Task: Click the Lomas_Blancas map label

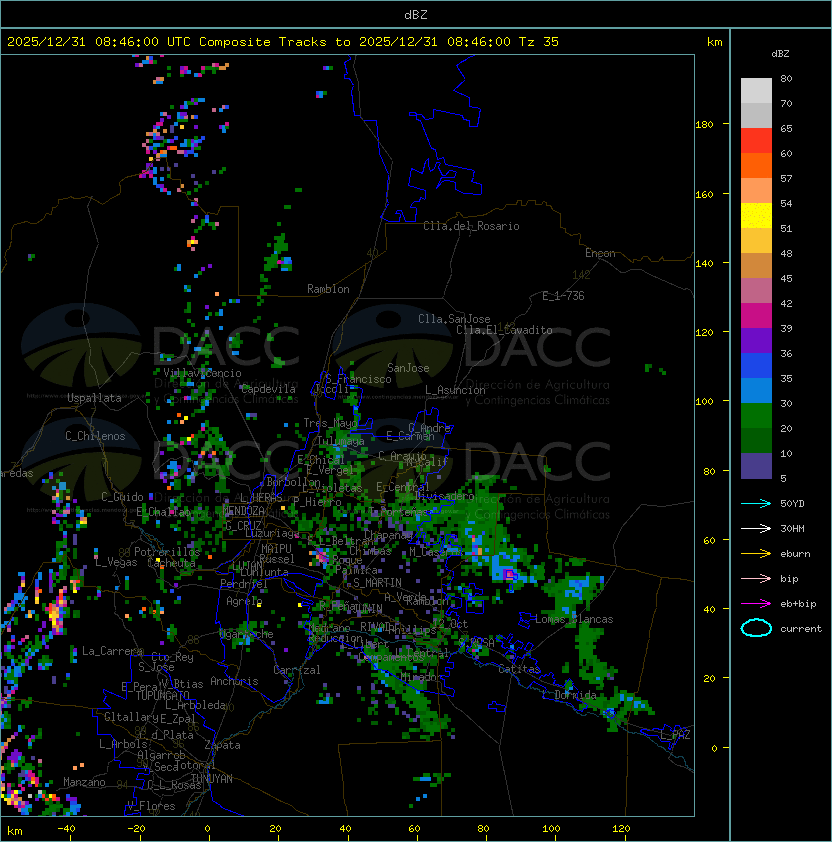Action: click(x=574, y=619)
